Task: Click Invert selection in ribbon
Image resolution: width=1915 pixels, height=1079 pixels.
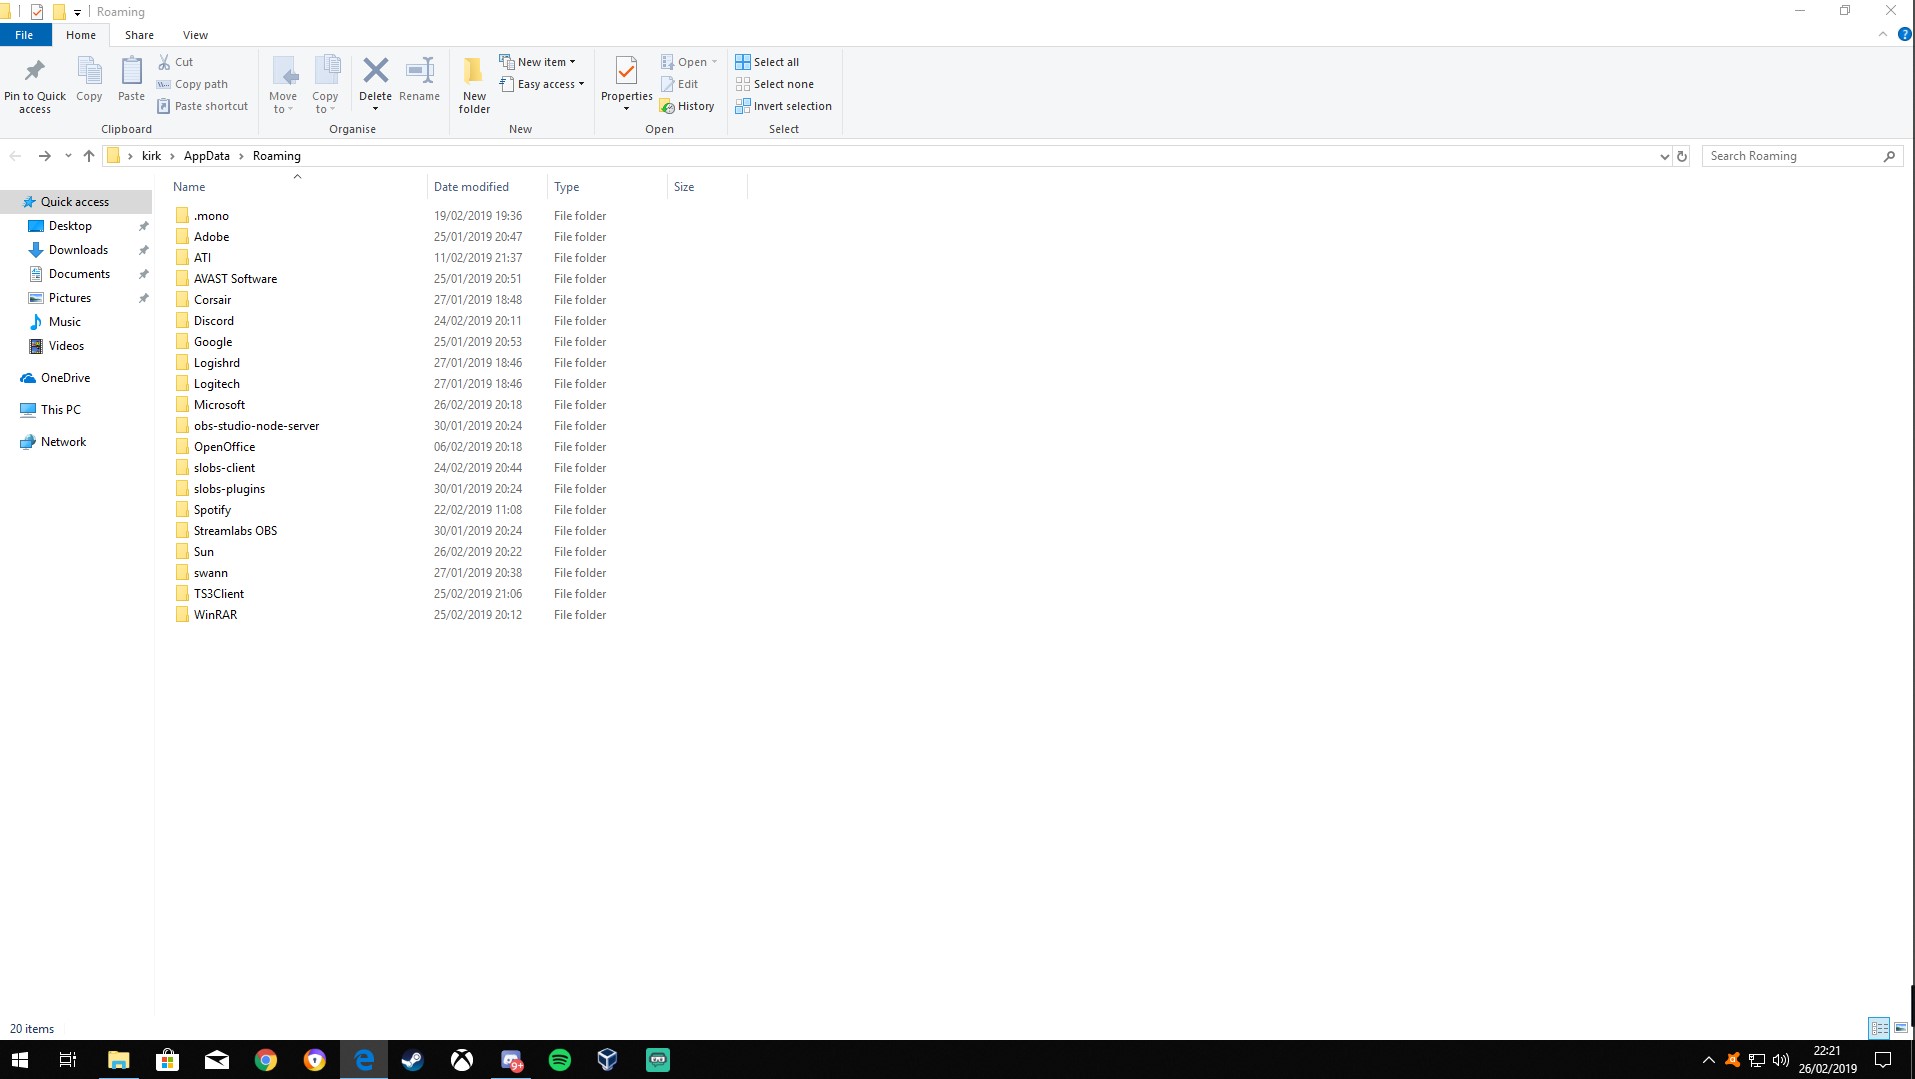Action: point(783,106)
